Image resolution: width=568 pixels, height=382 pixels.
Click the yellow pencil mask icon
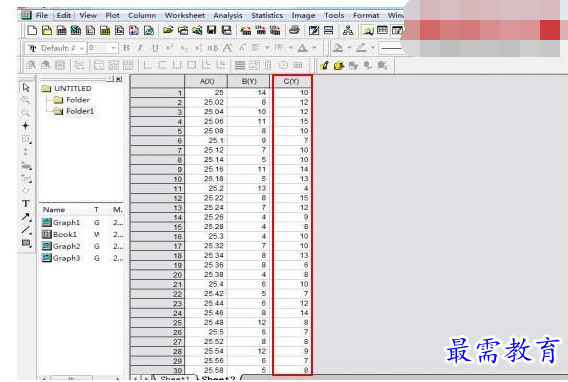tap(324, 66)
